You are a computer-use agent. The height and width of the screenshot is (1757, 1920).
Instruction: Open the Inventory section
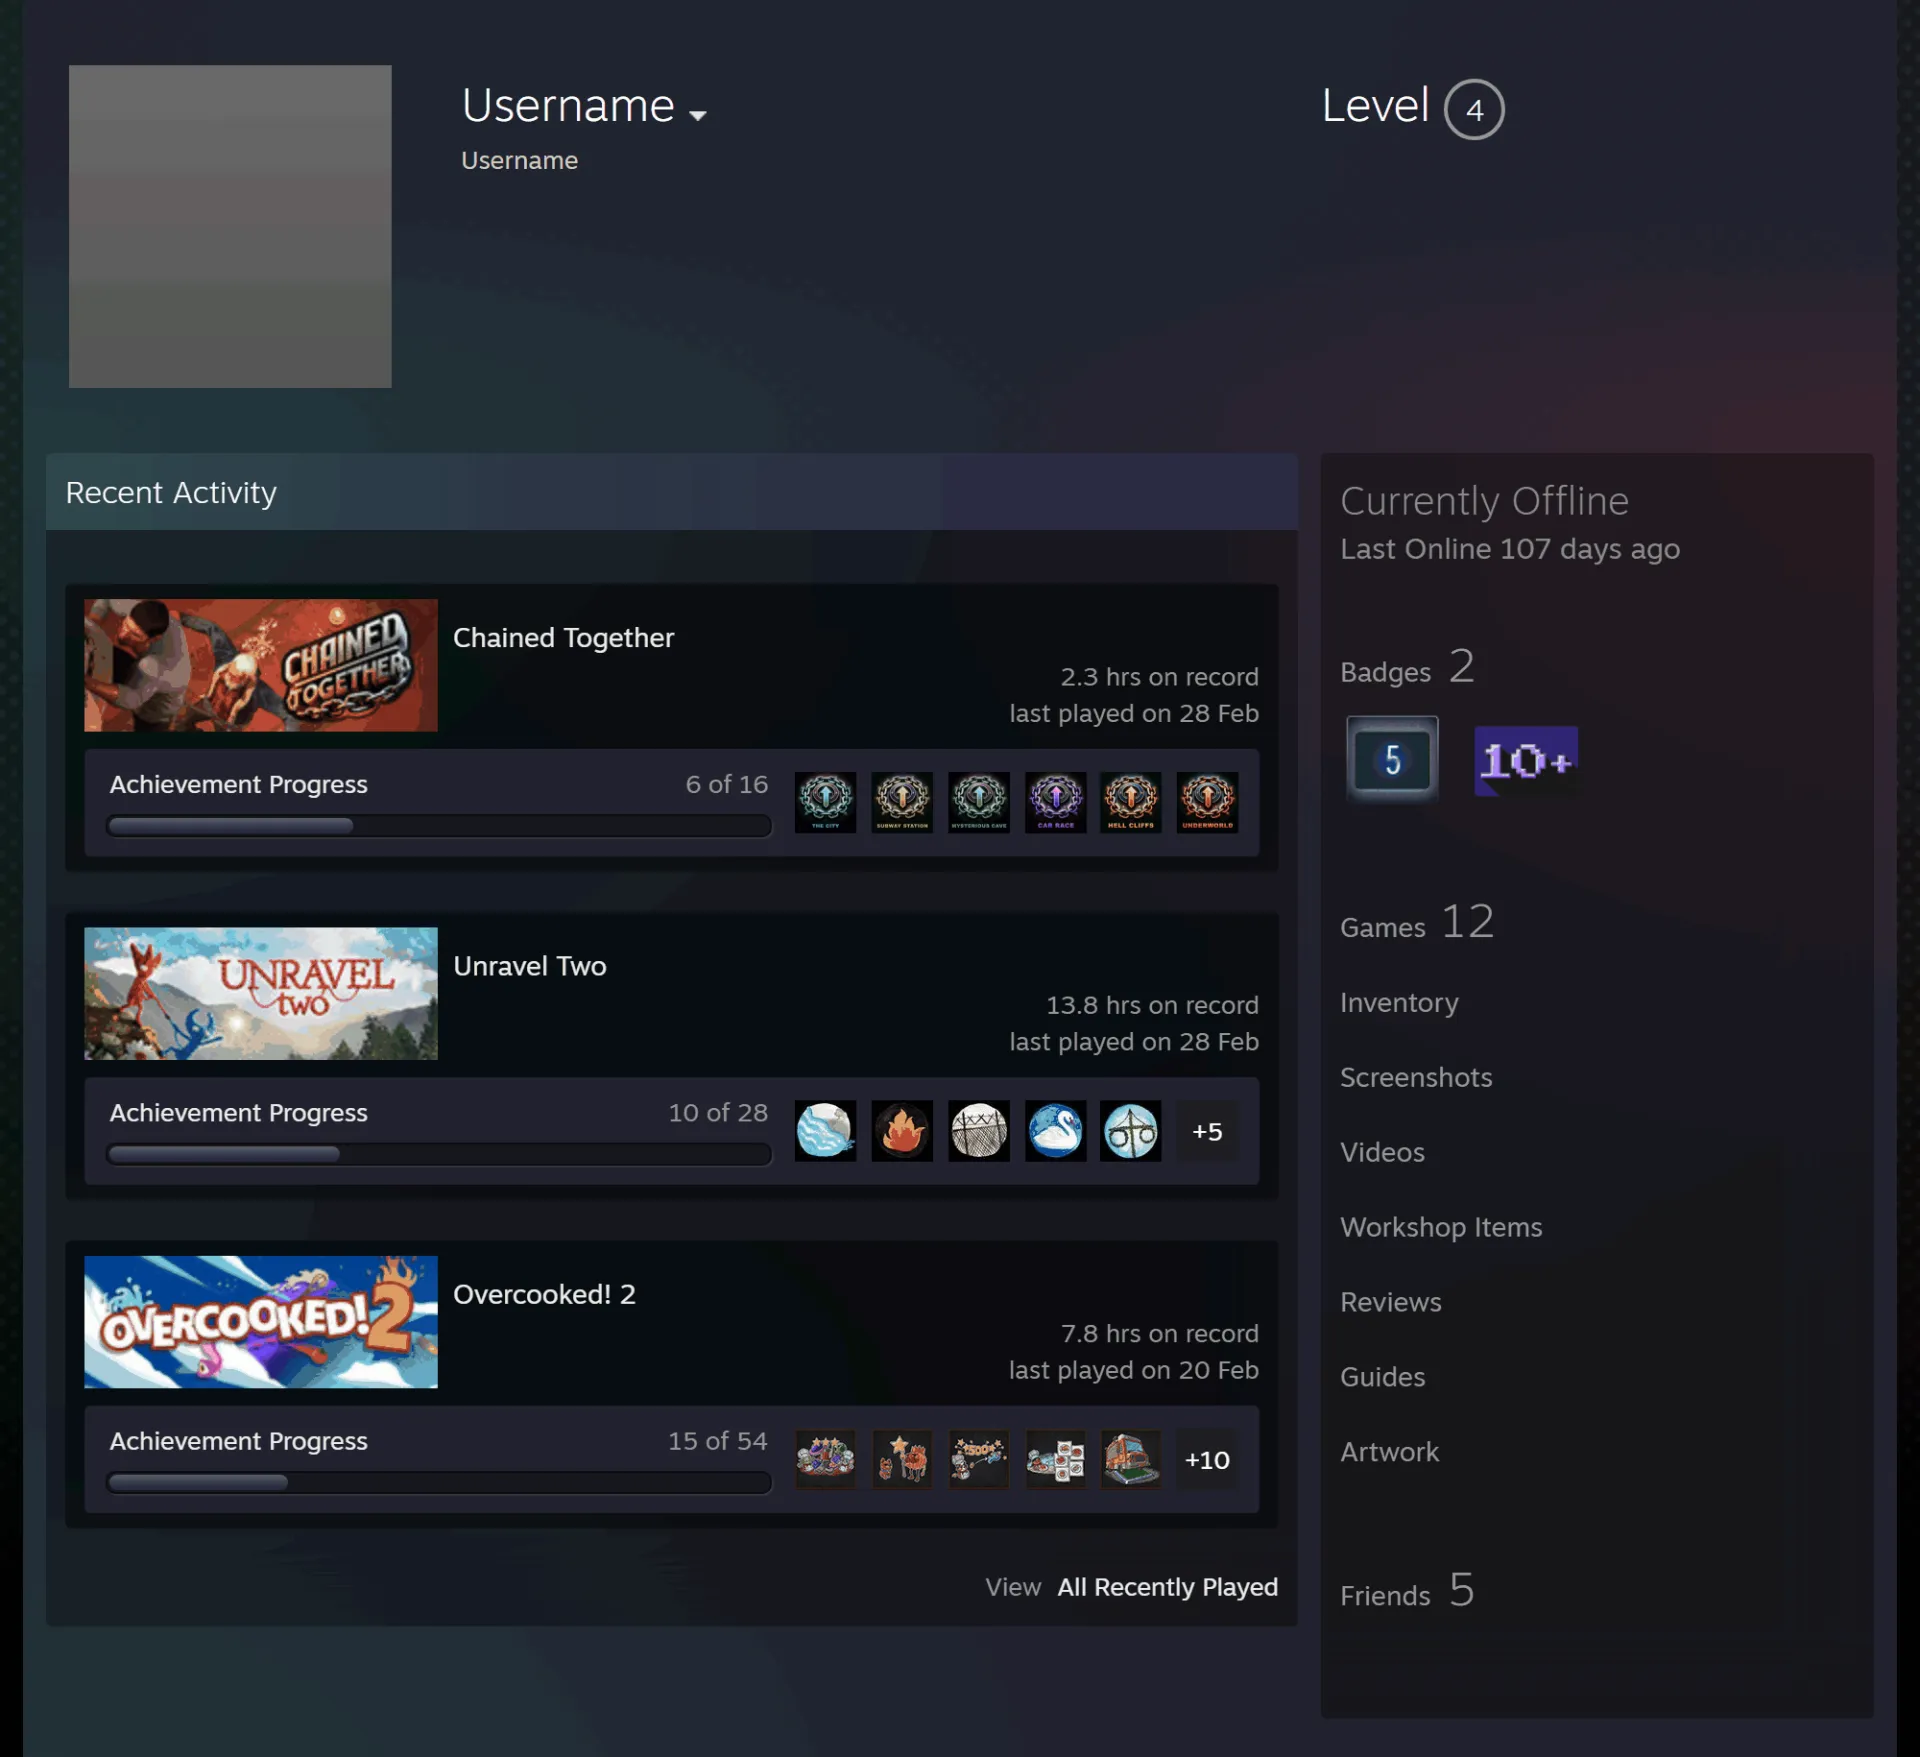(x=1399, y=1002)
